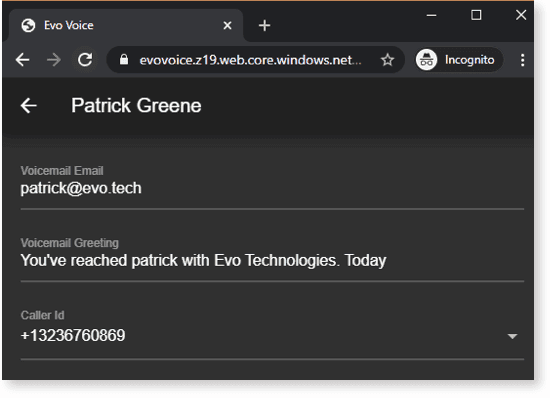Go back using the browser back arrow
This screenshot has height=398, width=550.
coord(23,60)
